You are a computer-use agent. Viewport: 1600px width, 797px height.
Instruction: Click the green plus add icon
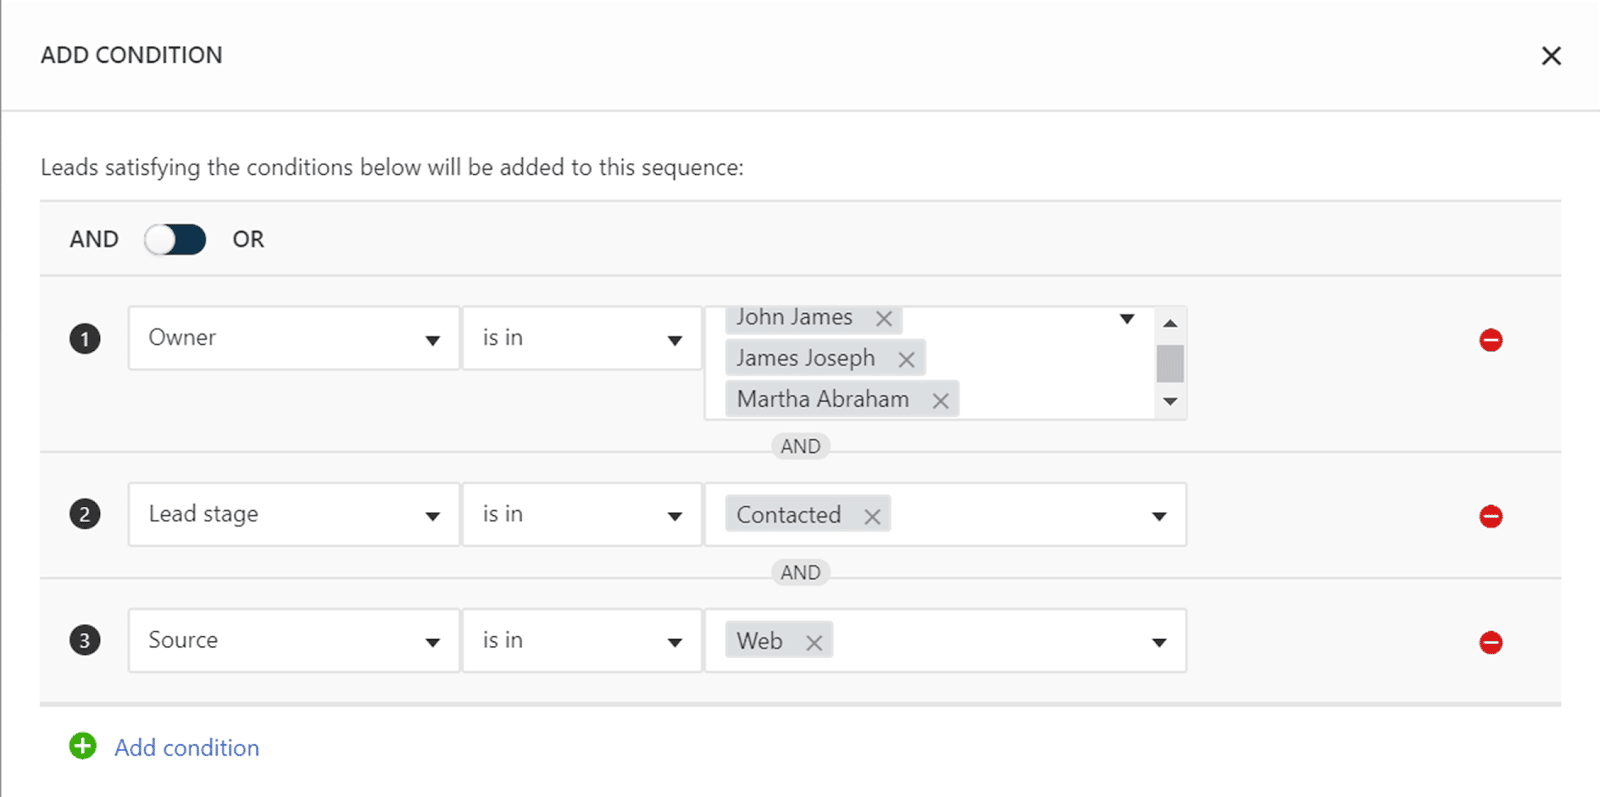pyautogui.click(x=83, y=746)
